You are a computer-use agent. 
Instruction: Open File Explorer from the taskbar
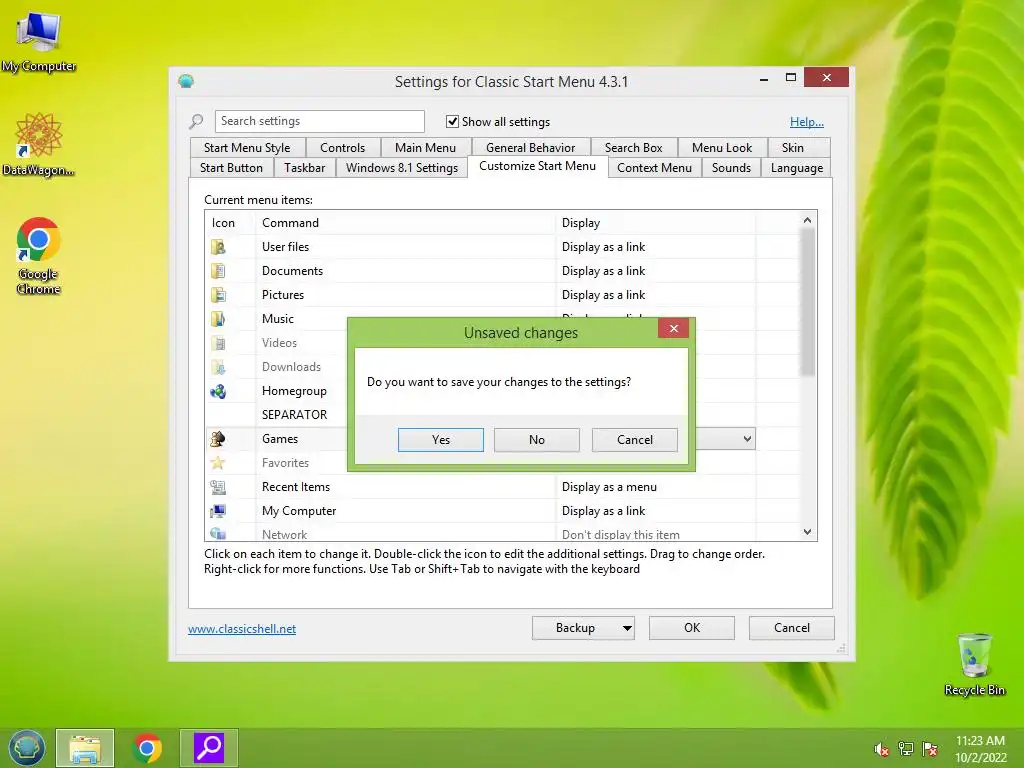pyautogui.click(x=85, y=748)
